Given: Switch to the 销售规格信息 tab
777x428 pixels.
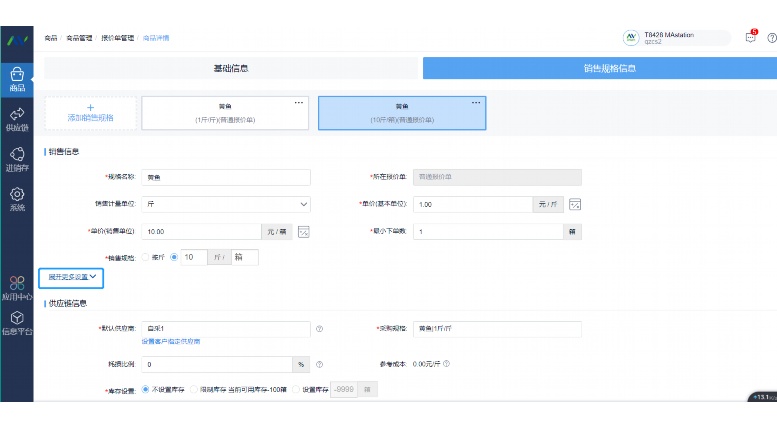Looking at the screenshot, I should click(x=600, y=68).
